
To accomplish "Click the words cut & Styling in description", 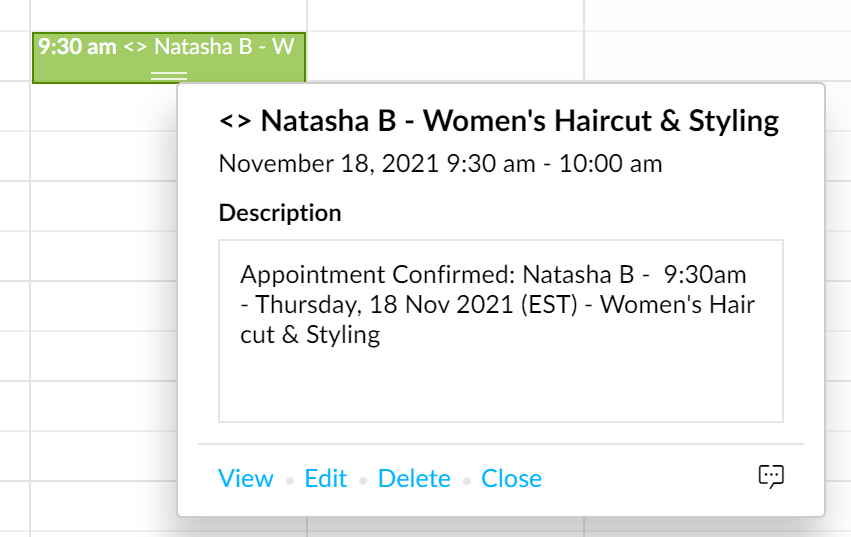I will coord(310,334).
